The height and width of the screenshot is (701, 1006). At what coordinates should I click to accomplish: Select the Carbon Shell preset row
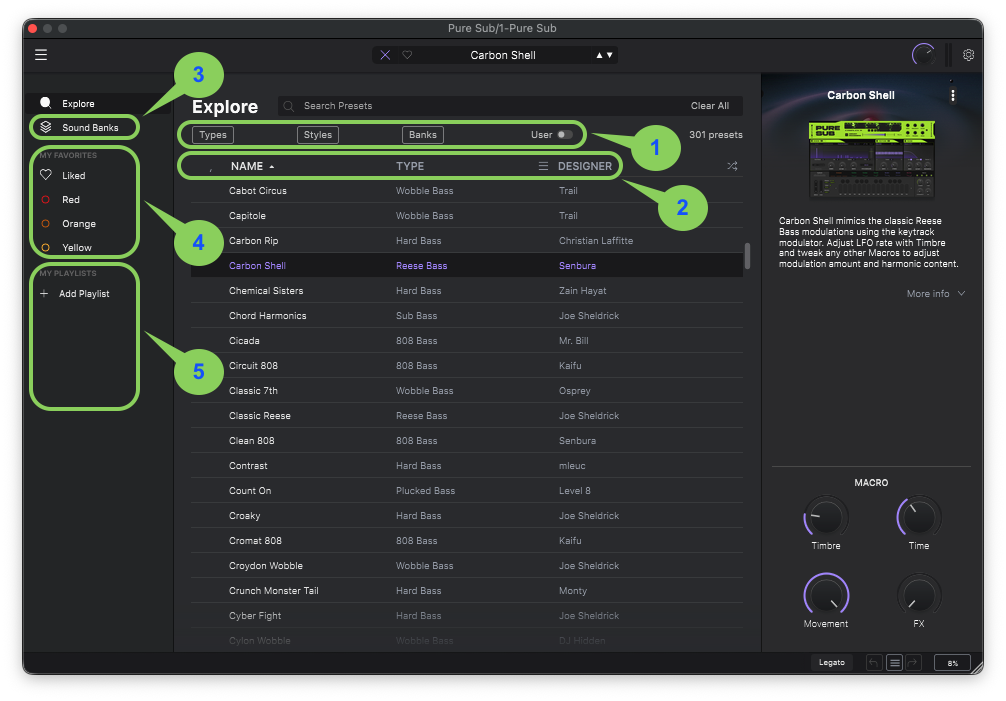click(x=466, y=266)
